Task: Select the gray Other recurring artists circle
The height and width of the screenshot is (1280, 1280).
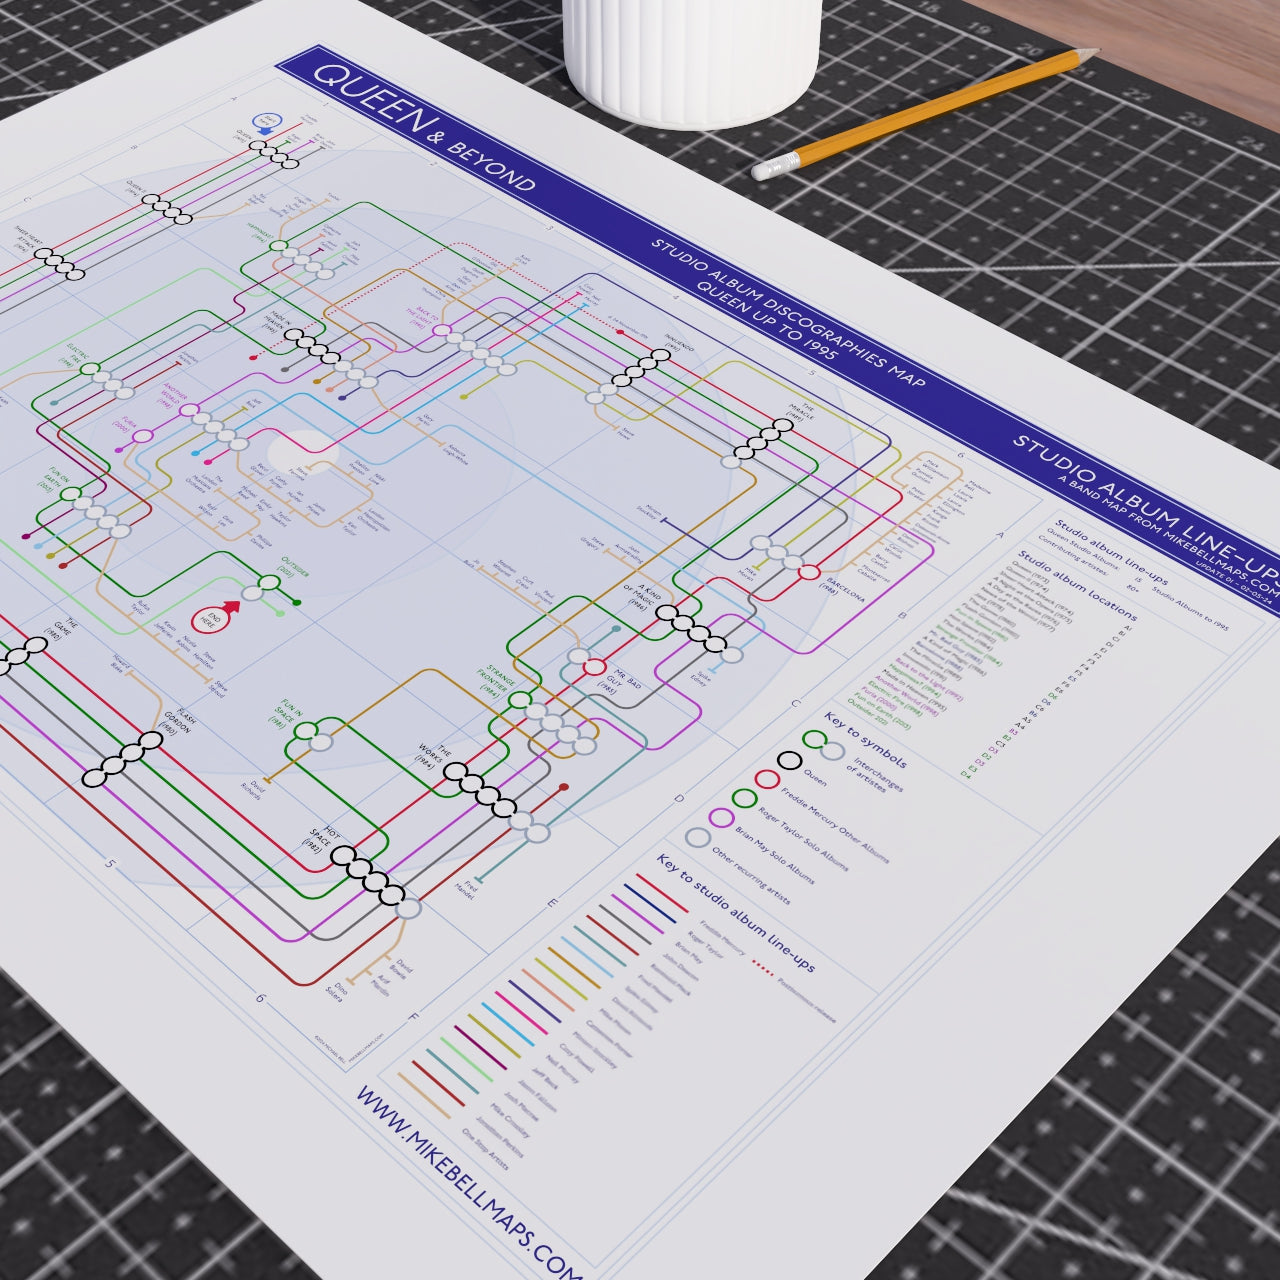Action: [697, 837]
